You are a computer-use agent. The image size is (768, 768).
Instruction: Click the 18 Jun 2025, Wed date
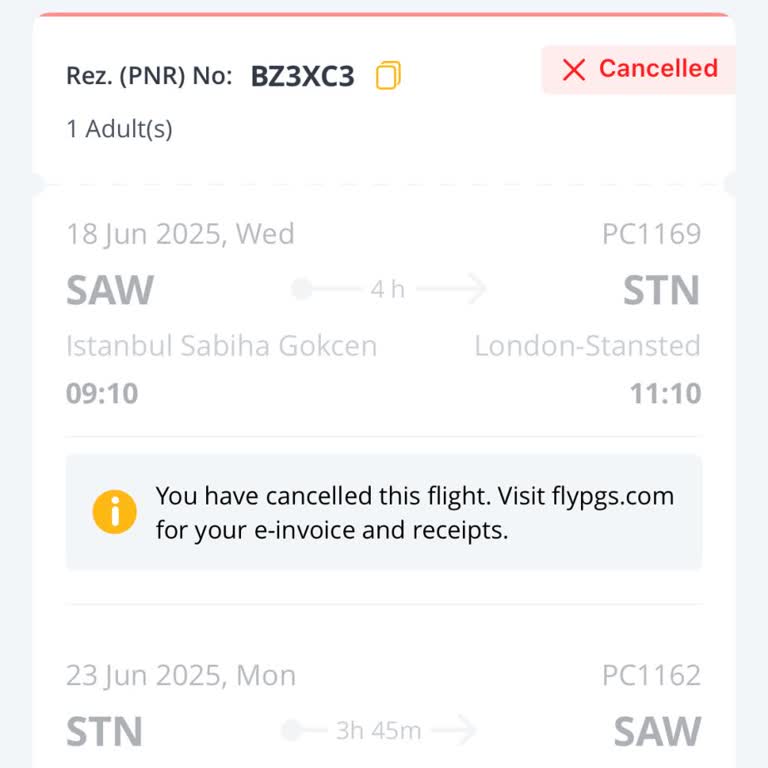180,234
